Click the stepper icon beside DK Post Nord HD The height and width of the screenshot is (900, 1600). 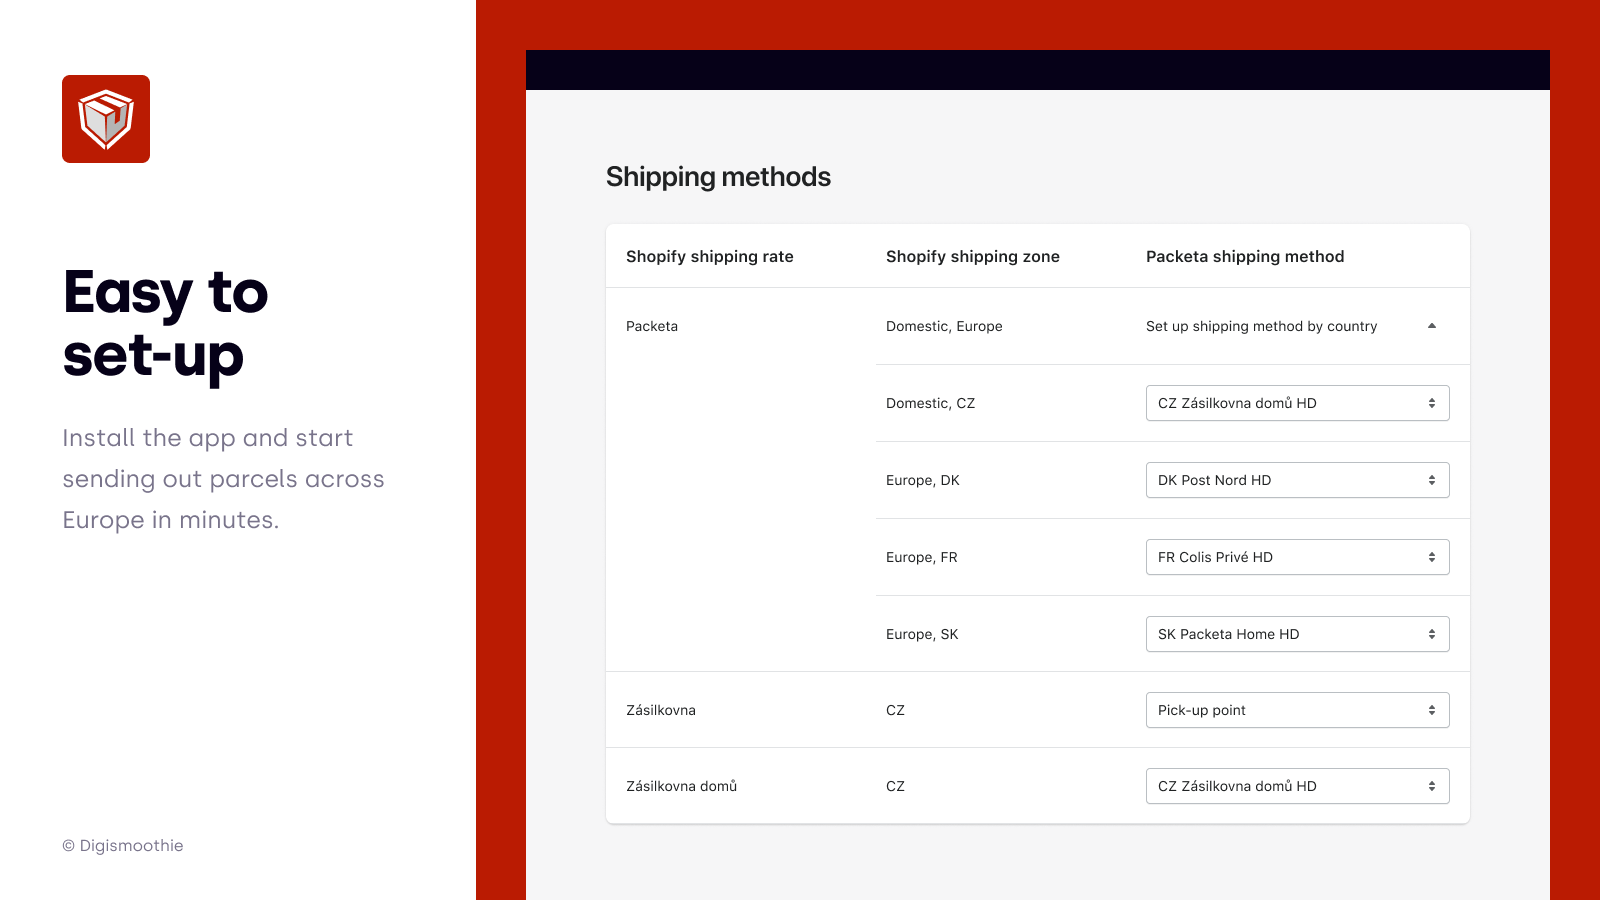[x=1432, y=480]
